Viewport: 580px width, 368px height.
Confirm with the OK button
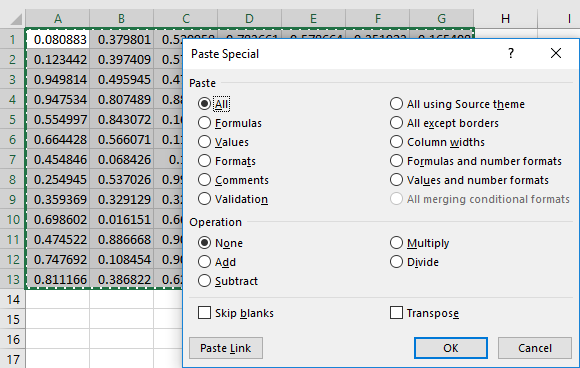(451, 348)
